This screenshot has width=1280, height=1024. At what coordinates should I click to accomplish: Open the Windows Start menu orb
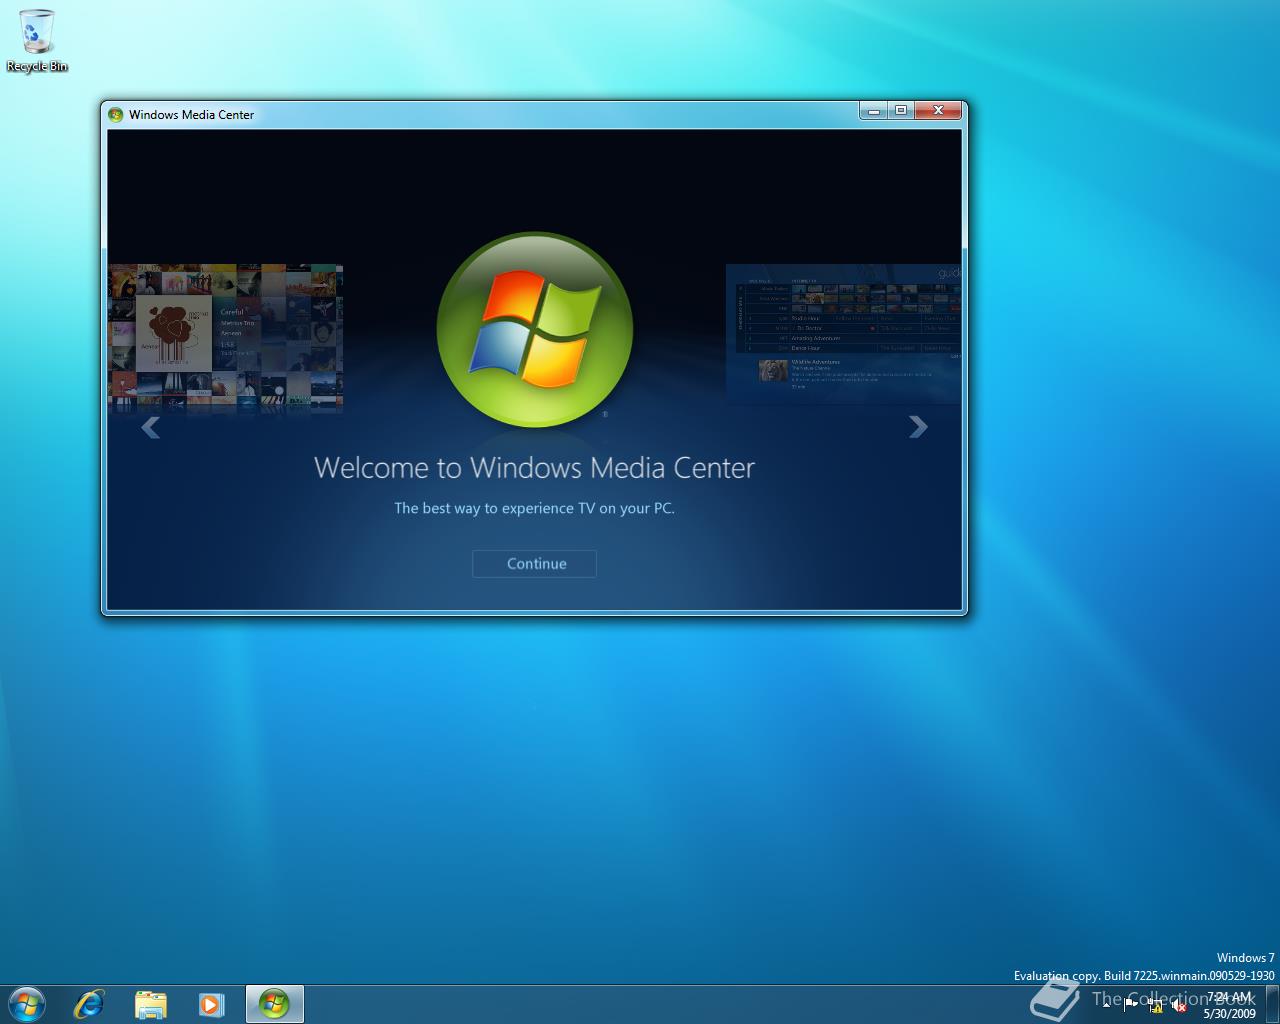[26, 1004]
